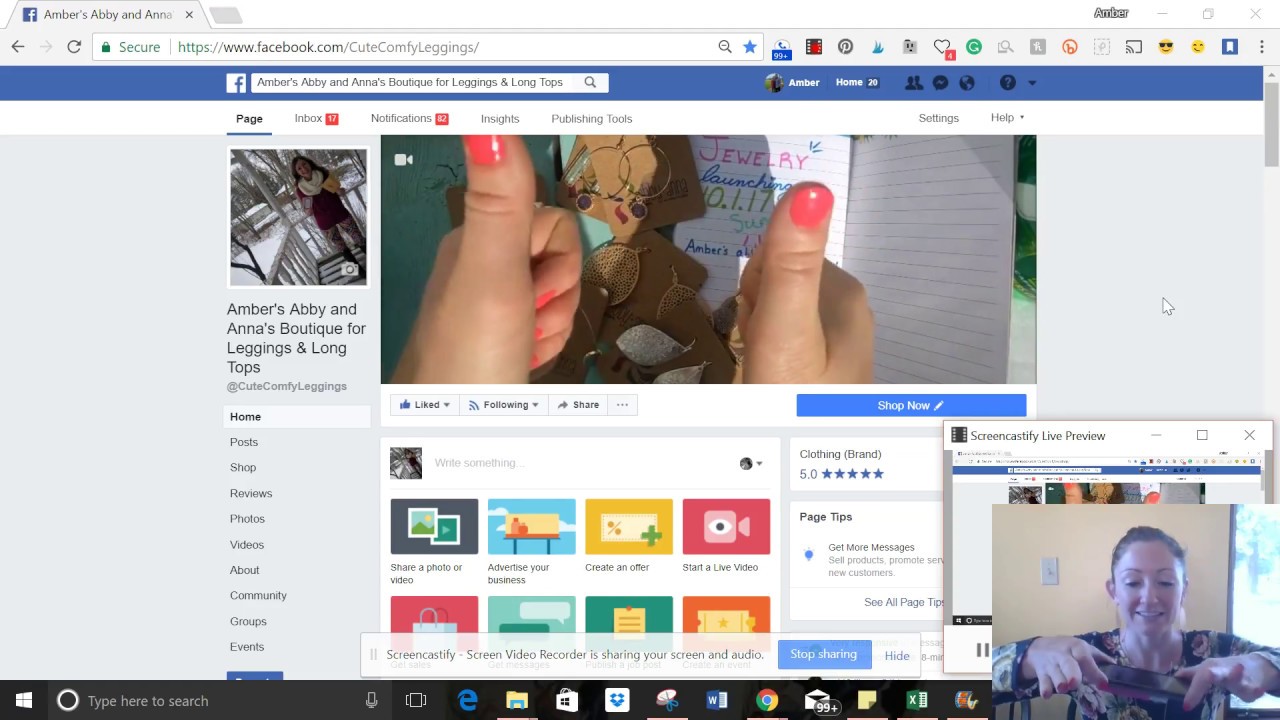This screenshot has width=1280, height=720.
Task: Open the Grammarly extension icon
Action: coord(974,47)
